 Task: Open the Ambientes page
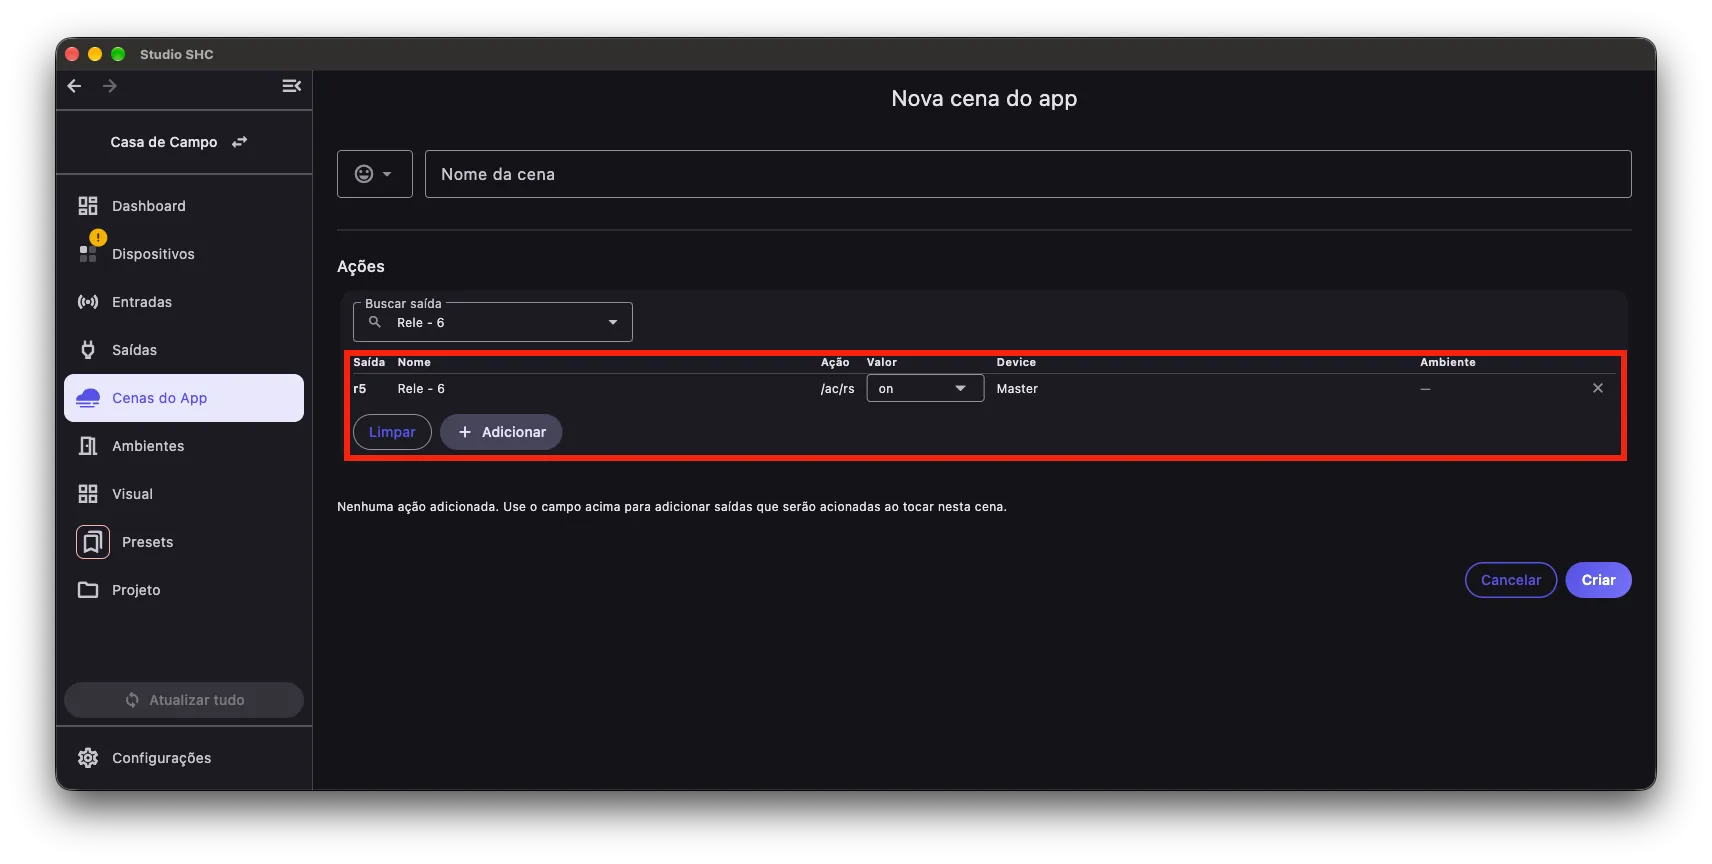click(184, 446)
